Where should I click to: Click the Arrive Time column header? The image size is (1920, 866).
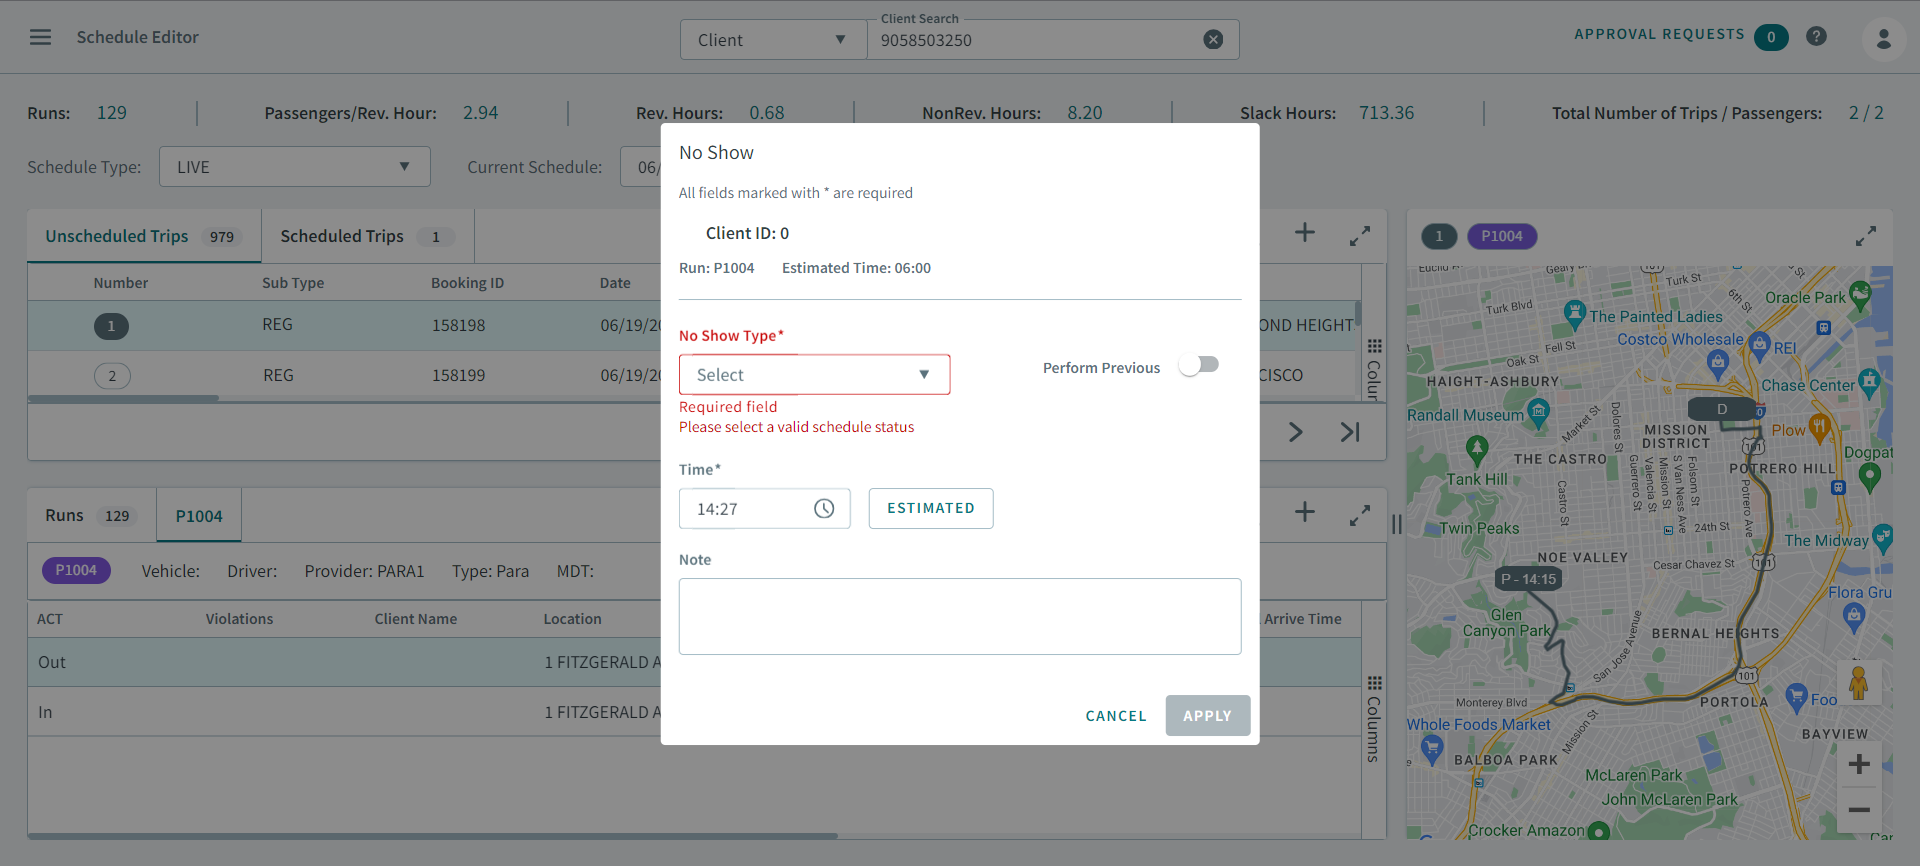point(1302,619)
